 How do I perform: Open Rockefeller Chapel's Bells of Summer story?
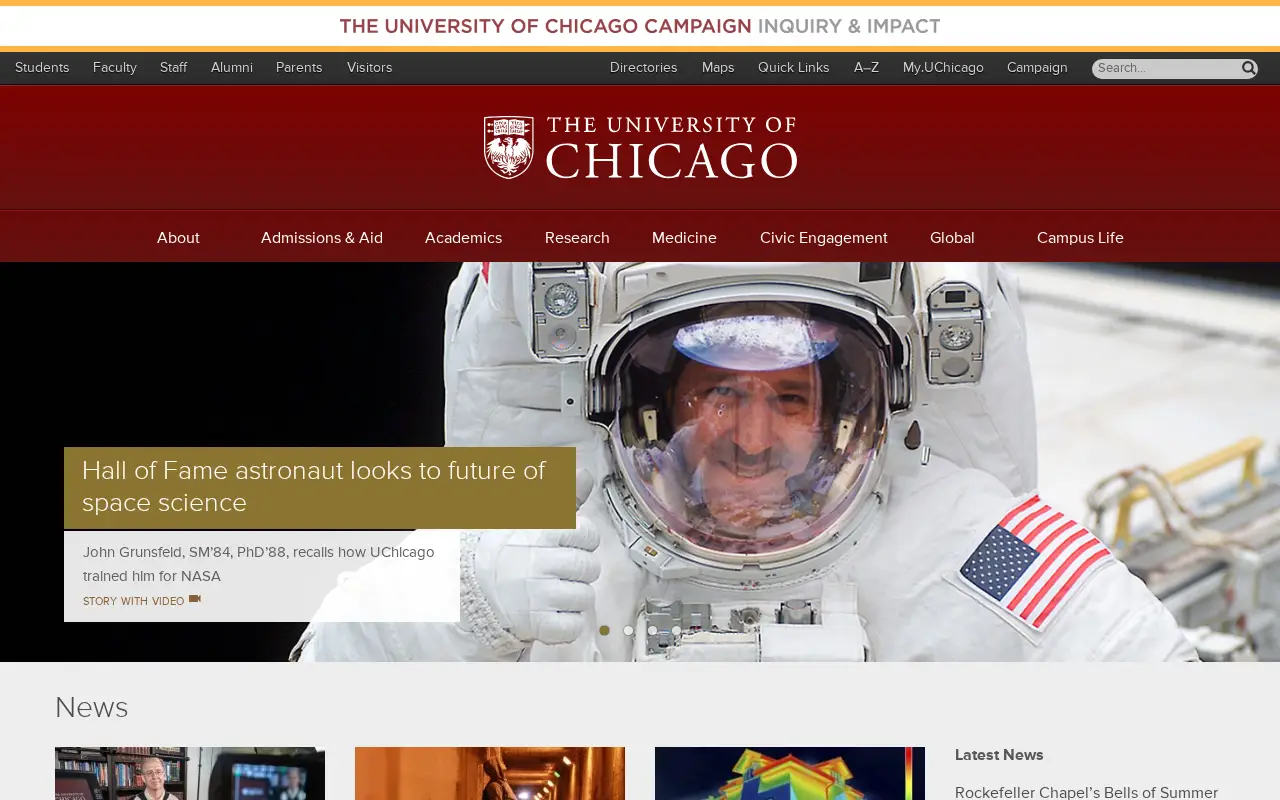[x=1086, y=792]
